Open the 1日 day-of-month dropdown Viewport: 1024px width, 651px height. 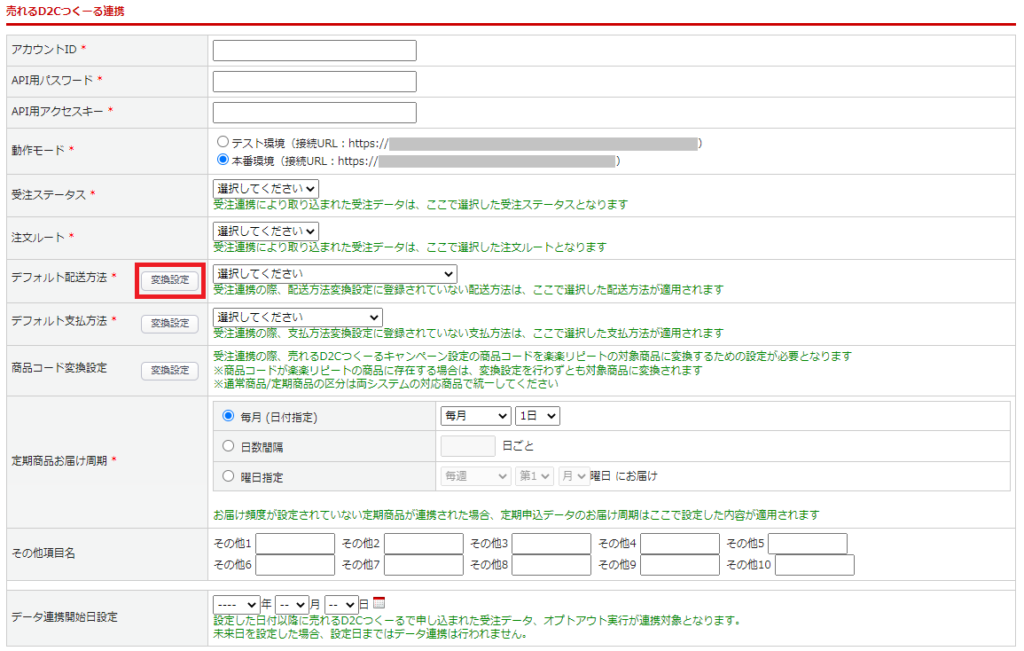[x=537, y=416]
